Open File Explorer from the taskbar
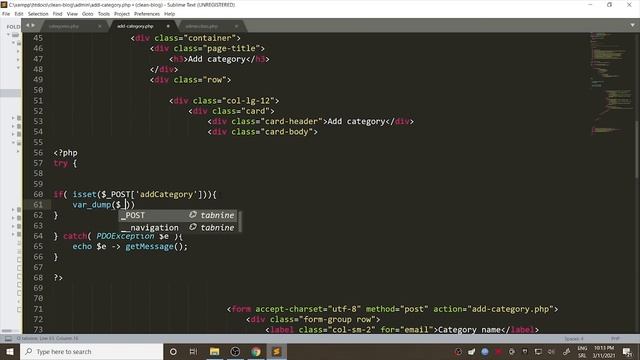The height and width of the screenshot is (360, 640). coord(214,351)
